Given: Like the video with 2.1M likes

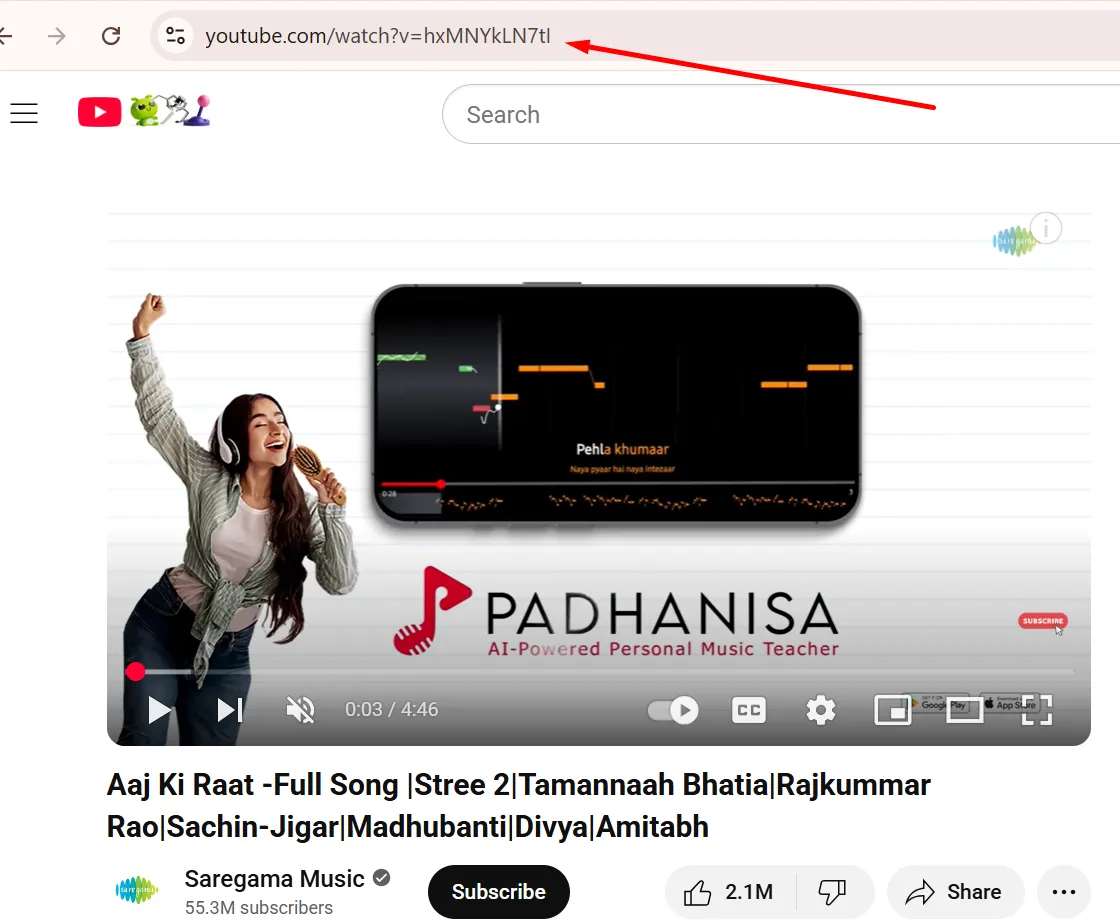Looking at the screenshot, I should click(x=729, y=892).
